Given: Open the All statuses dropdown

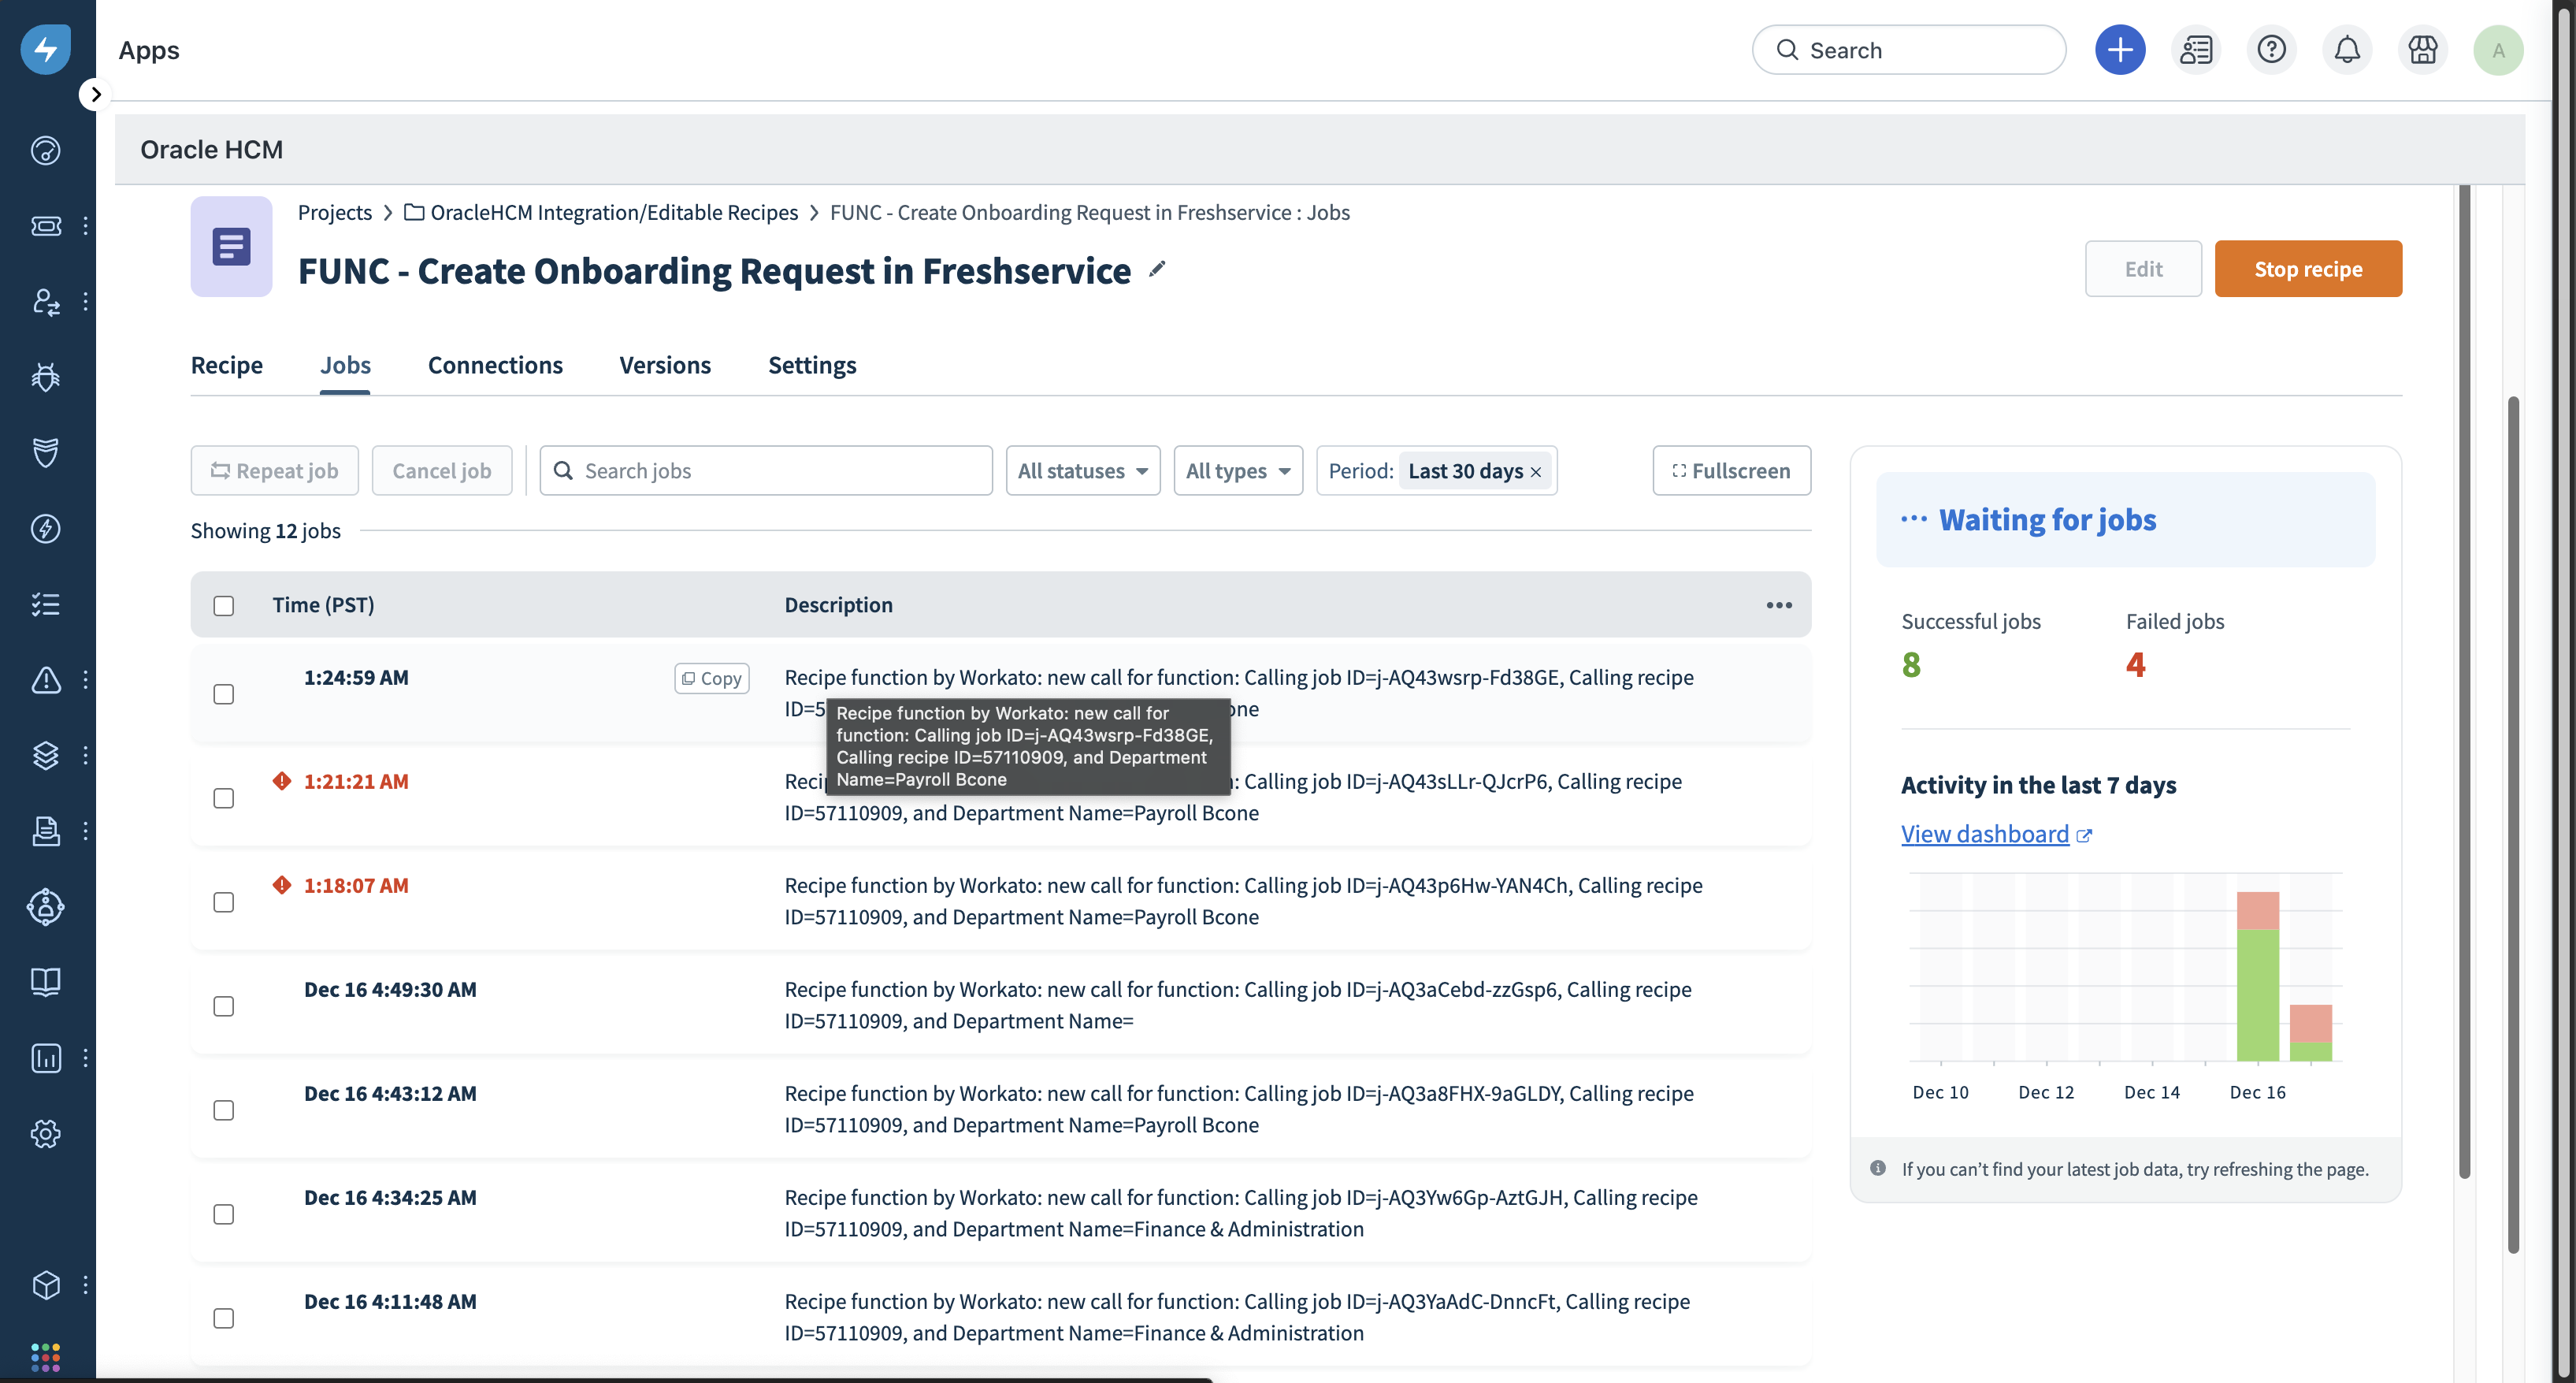Looking at the screenshot, I should point(1082,471).
